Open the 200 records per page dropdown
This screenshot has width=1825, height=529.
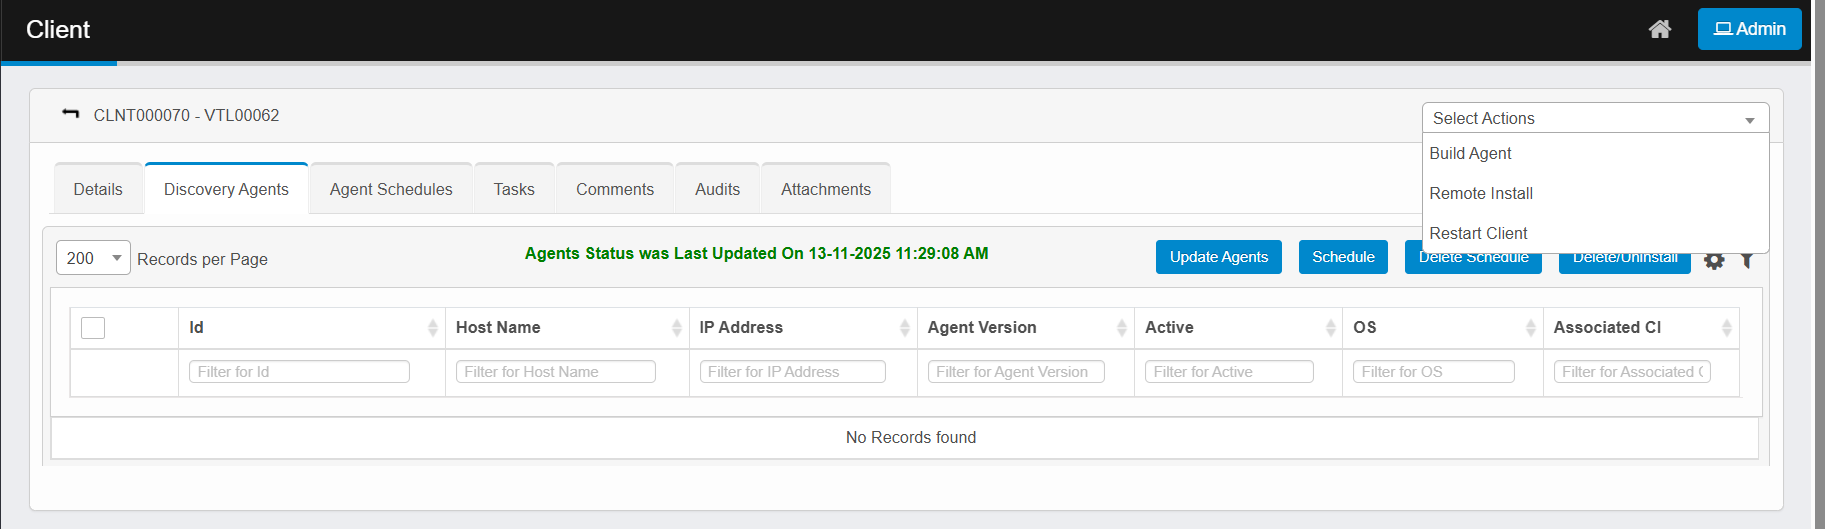tap(93, 258)
